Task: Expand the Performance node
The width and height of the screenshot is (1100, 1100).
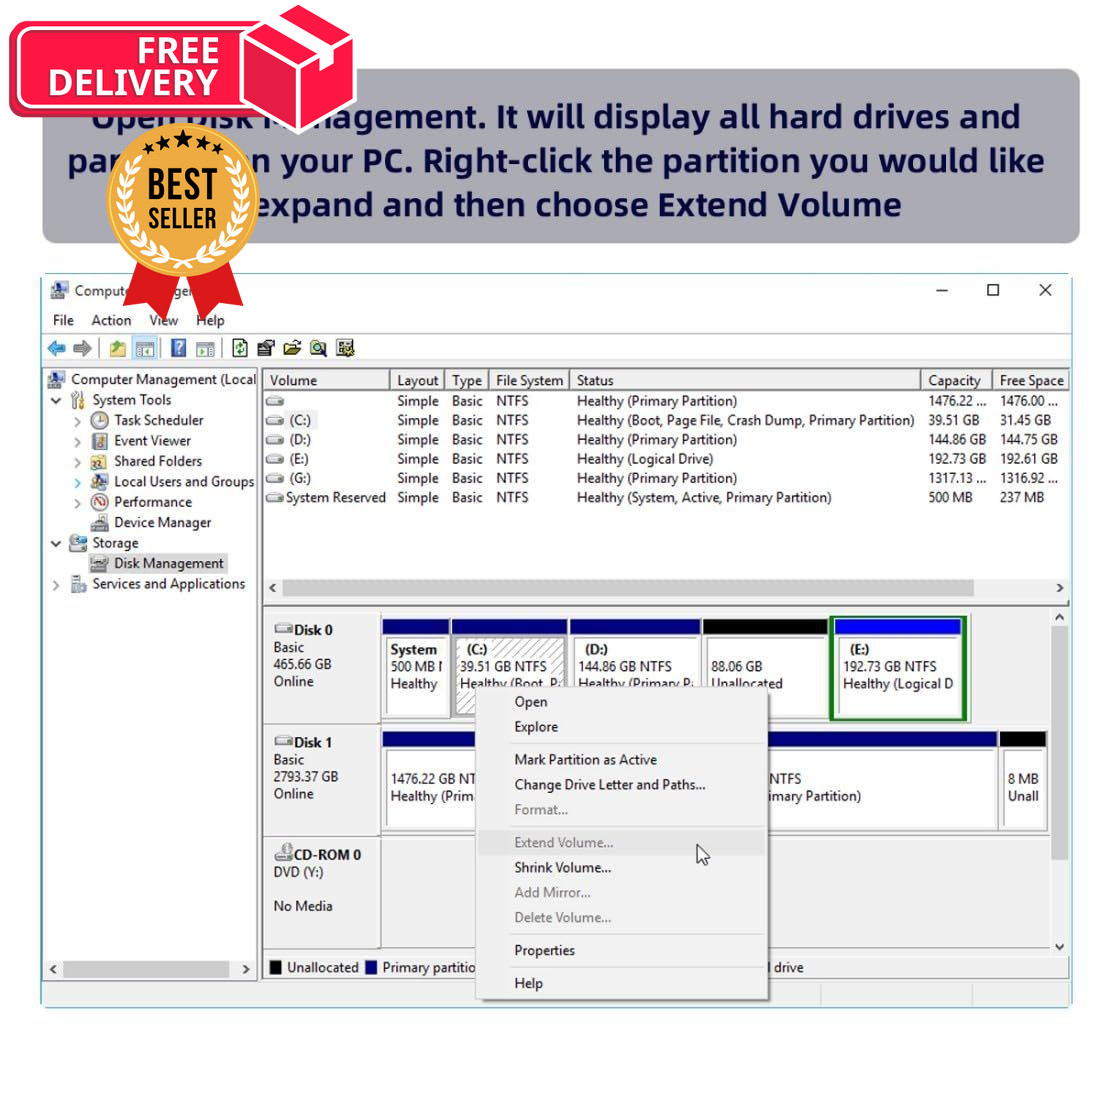Action: click(78, 503)
